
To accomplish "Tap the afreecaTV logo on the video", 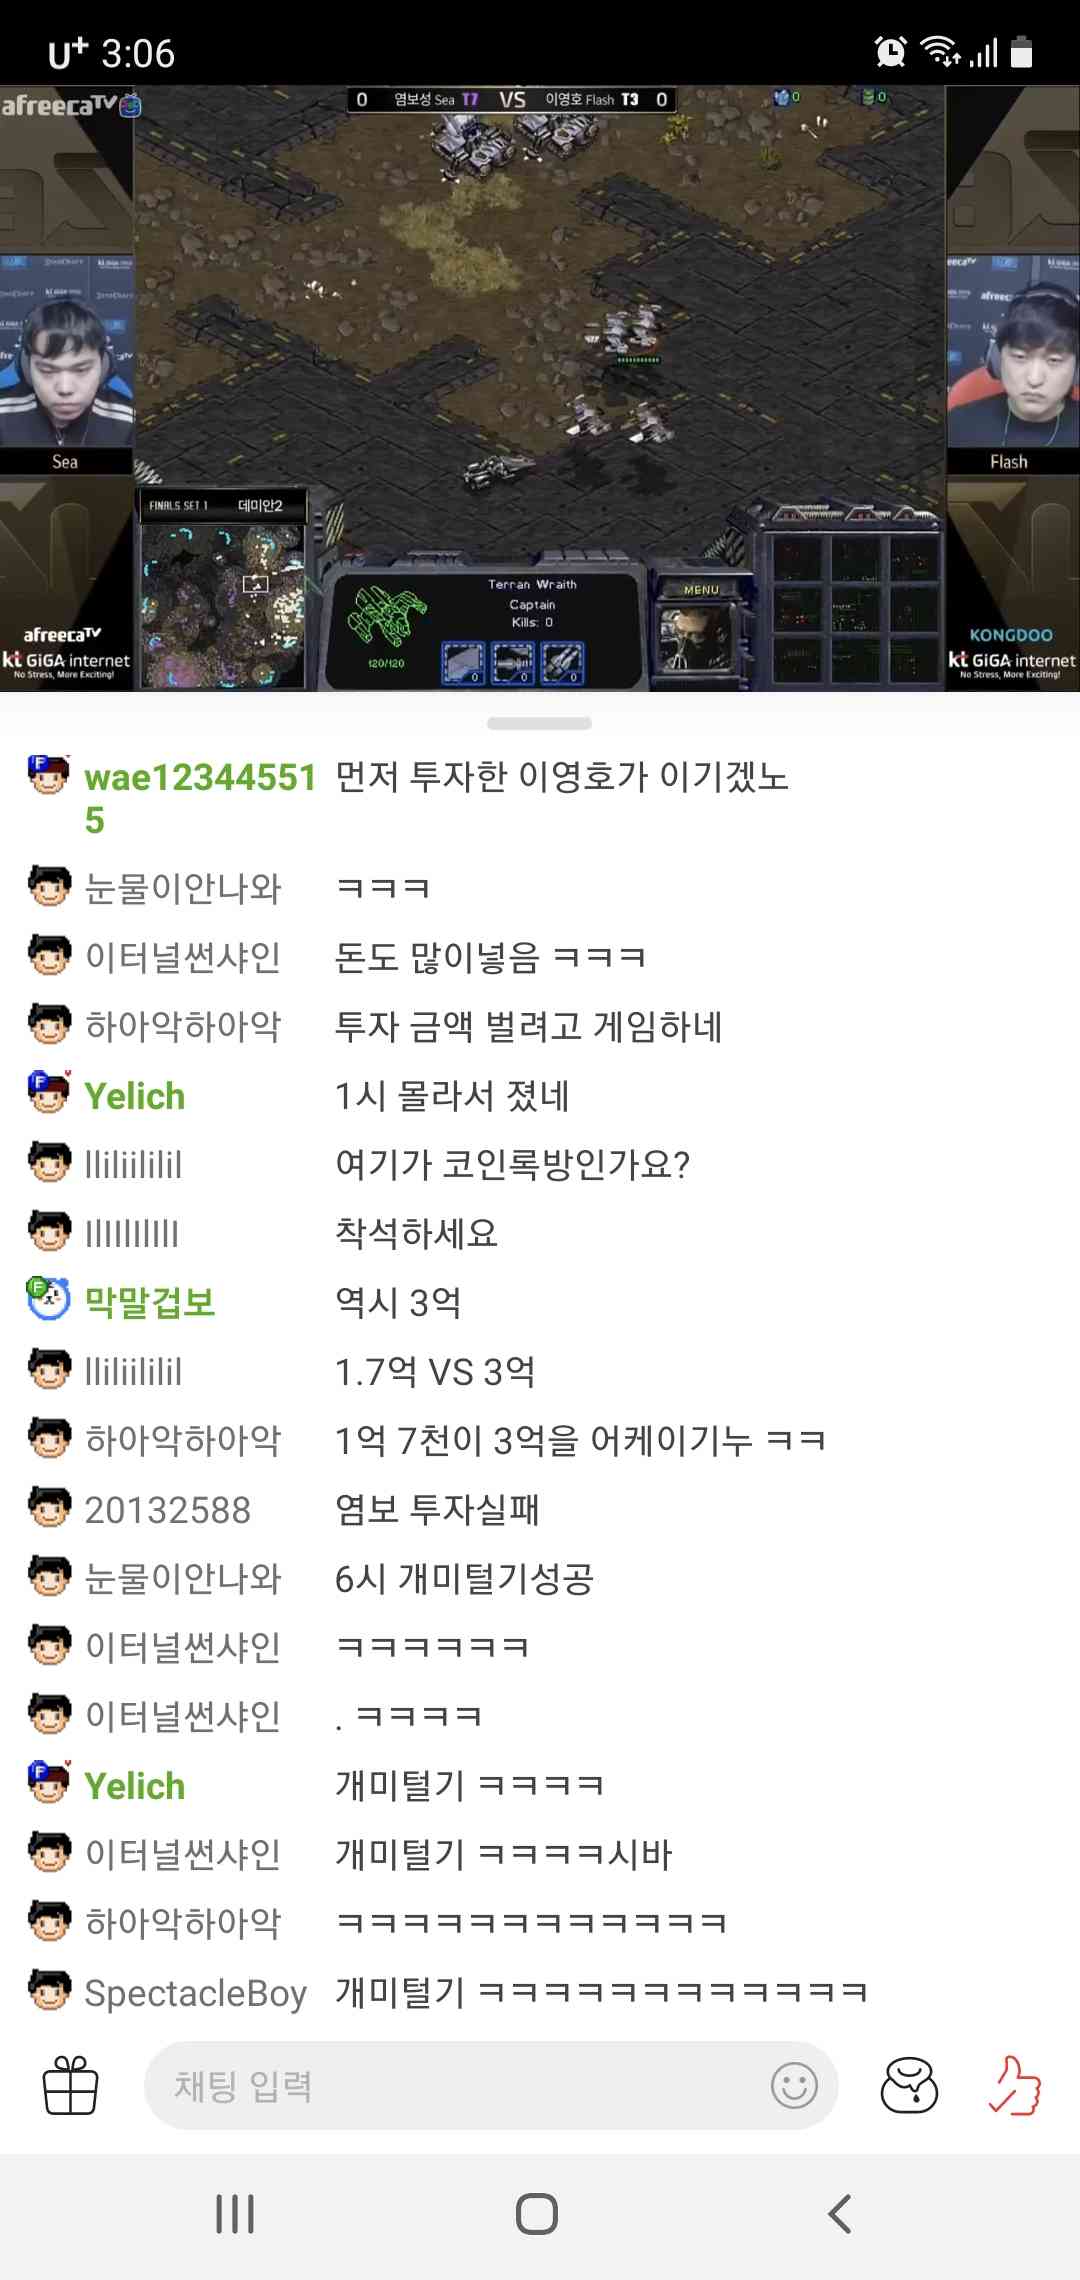I will click(70, 104).
